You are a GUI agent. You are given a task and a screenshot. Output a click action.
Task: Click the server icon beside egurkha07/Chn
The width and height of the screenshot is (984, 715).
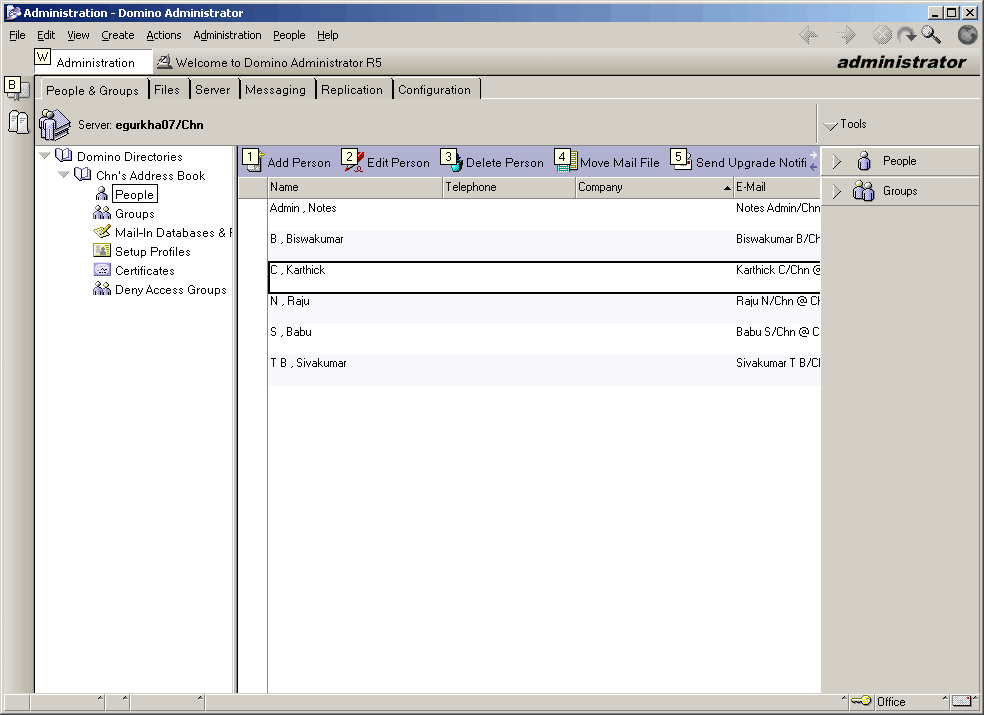coord(55,124)
